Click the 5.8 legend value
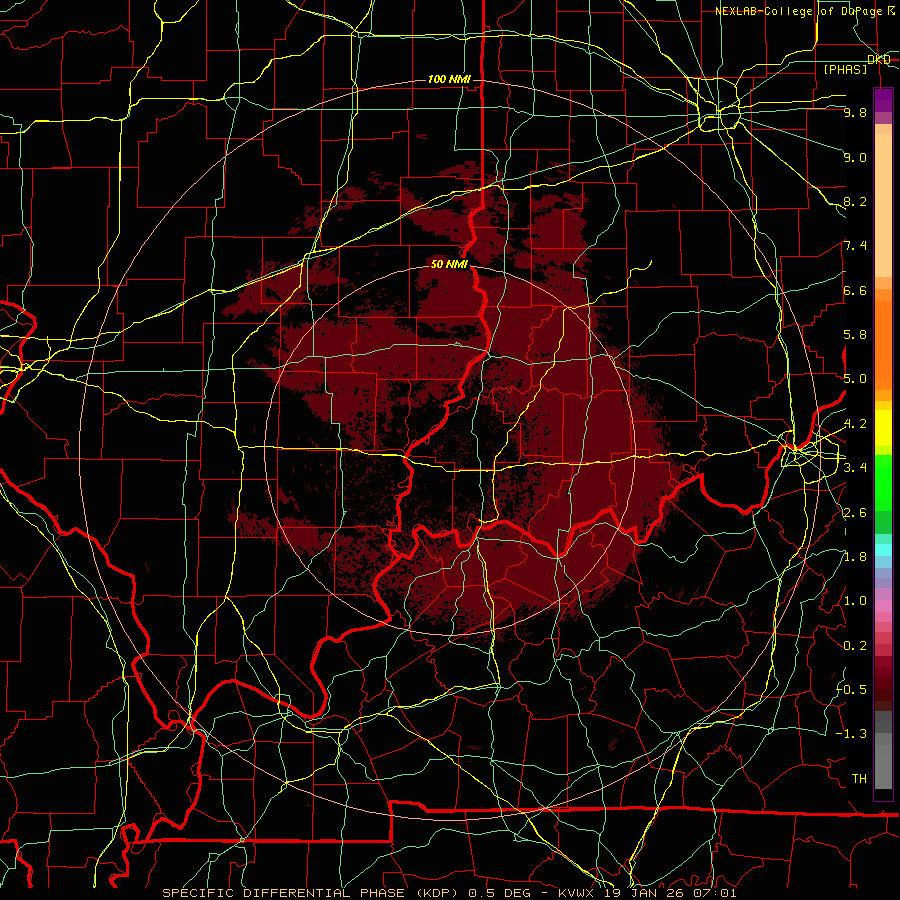This screenshot has height=900, width=900. (855, 334)
